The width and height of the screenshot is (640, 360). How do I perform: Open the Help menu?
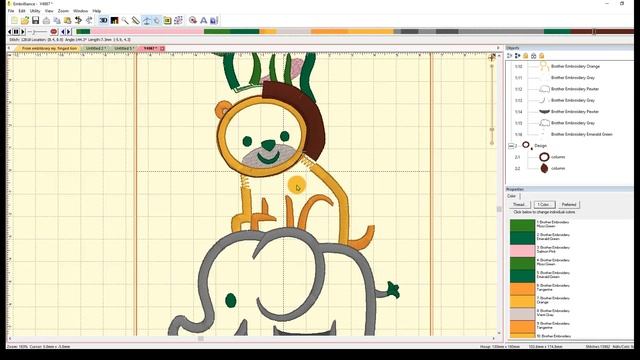(97, 11)
